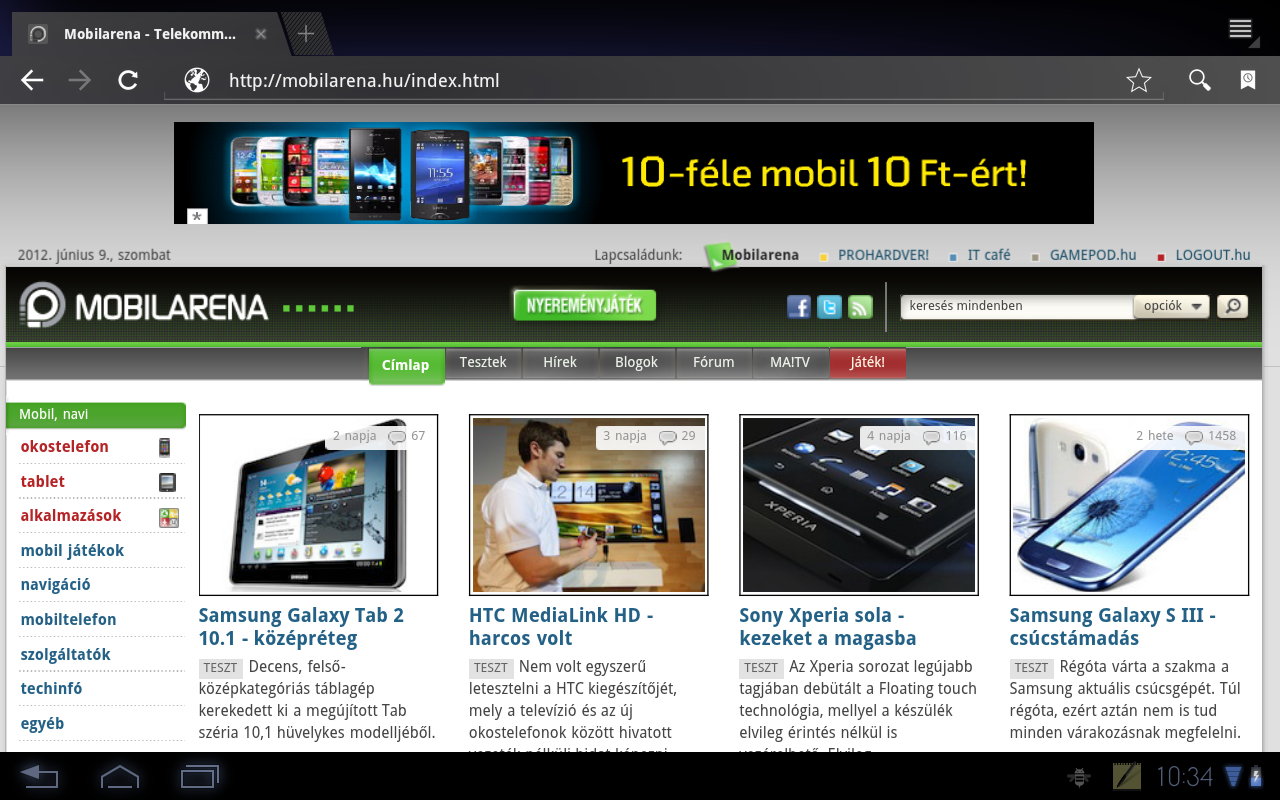This screenshot has width=1280, height=800.
Task: Click the Mobilarena logo
Action: (144, 306)
